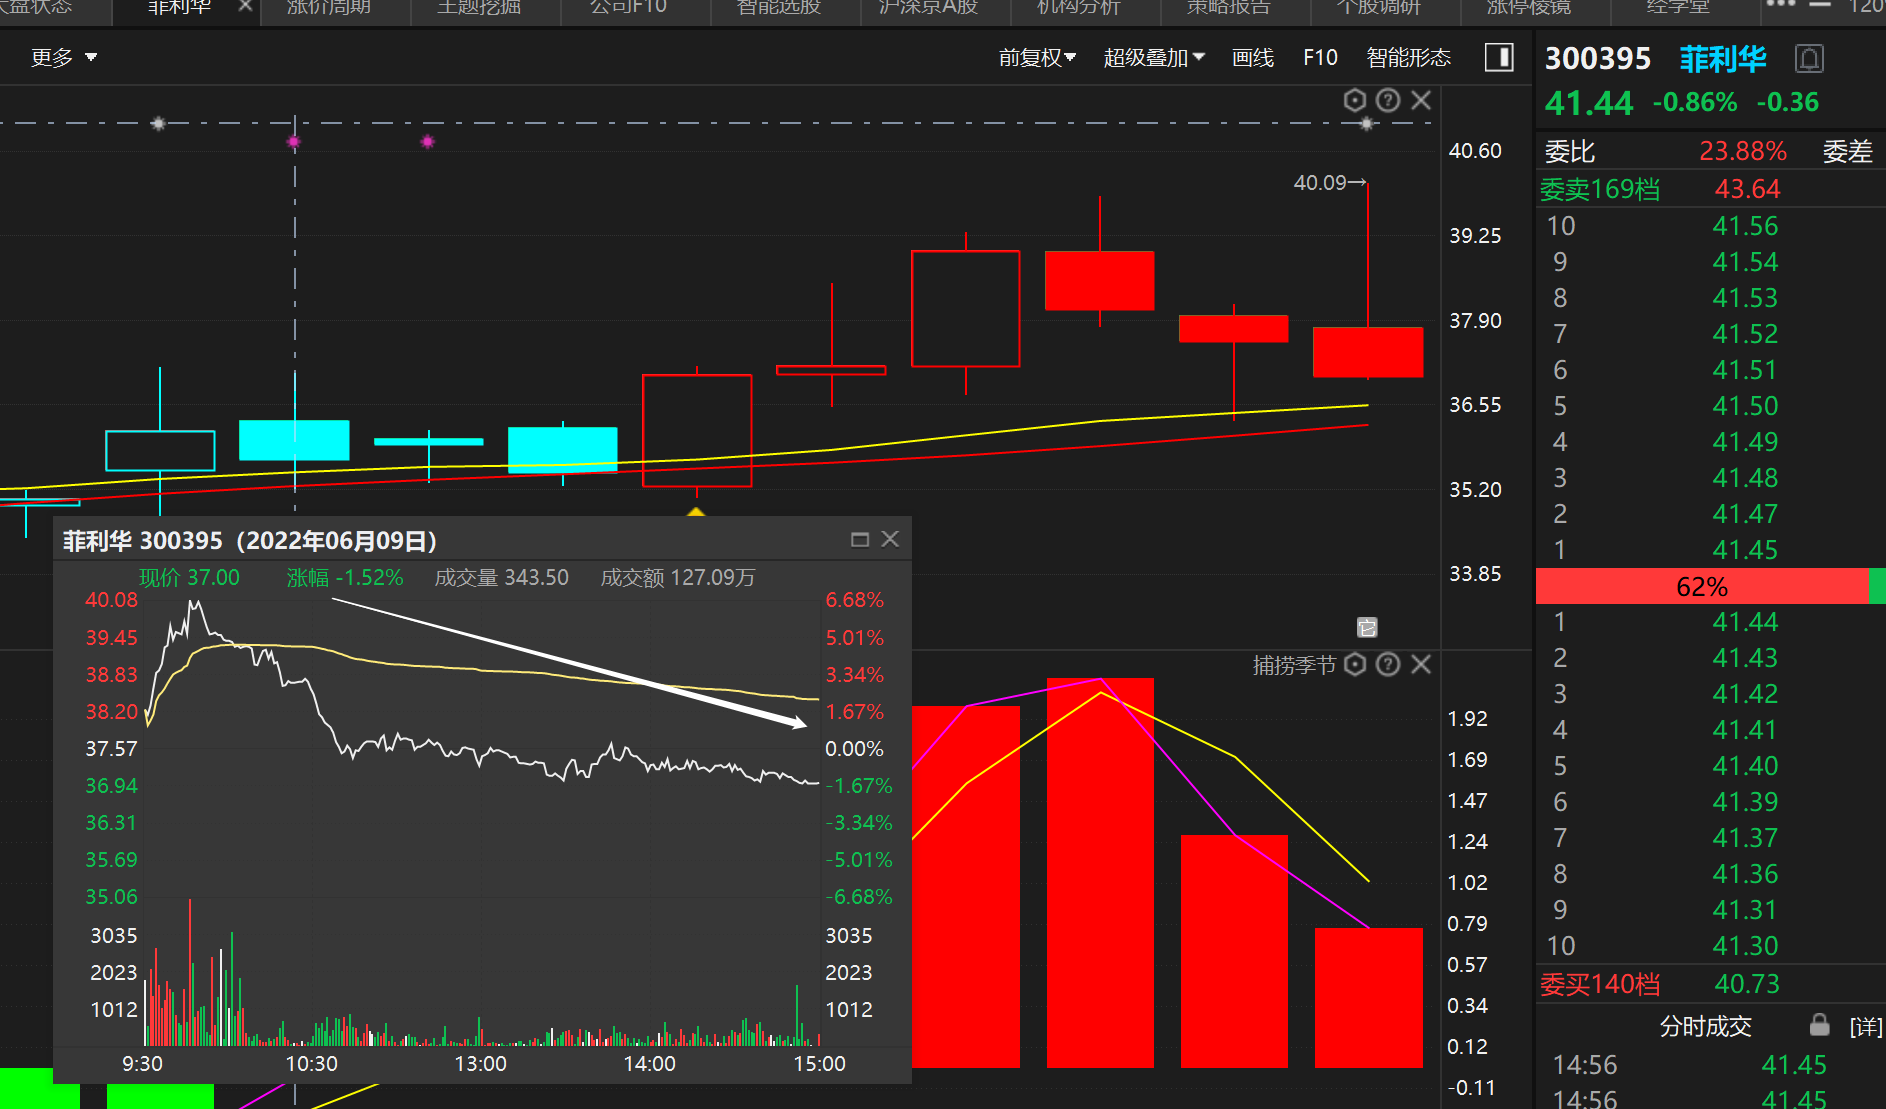
Task: Click the price alert bell icon
Action: pos(1809,59)
